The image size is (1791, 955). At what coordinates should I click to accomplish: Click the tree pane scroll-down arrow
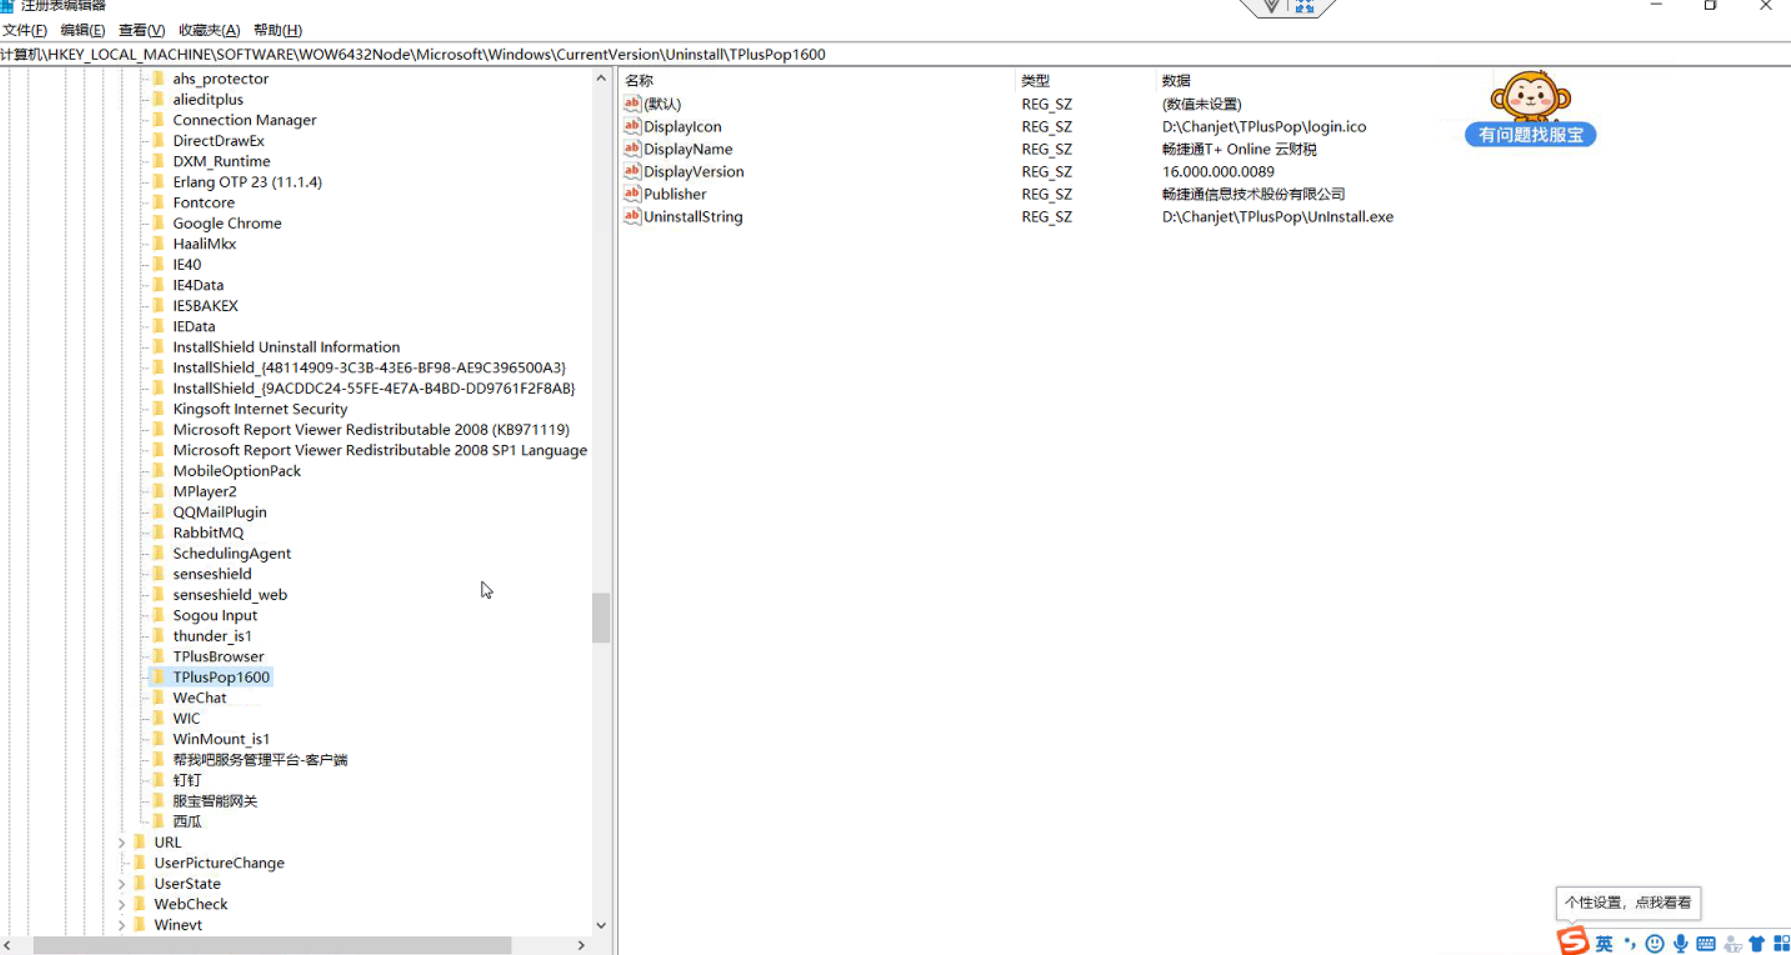pos(601,925)
